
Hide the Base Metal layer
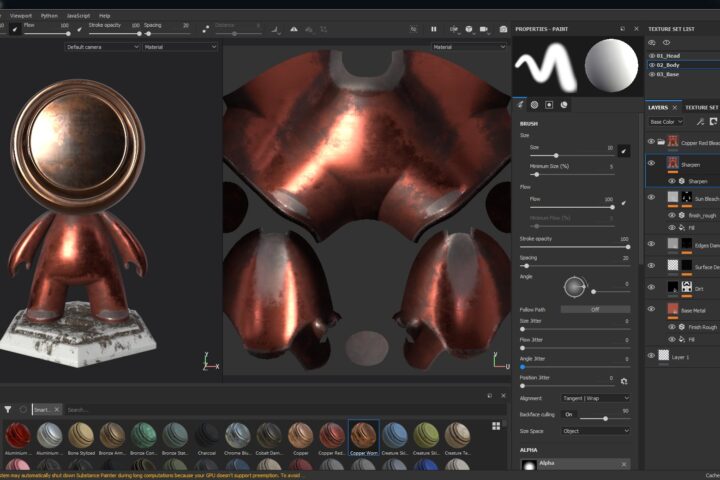point(651,309)
